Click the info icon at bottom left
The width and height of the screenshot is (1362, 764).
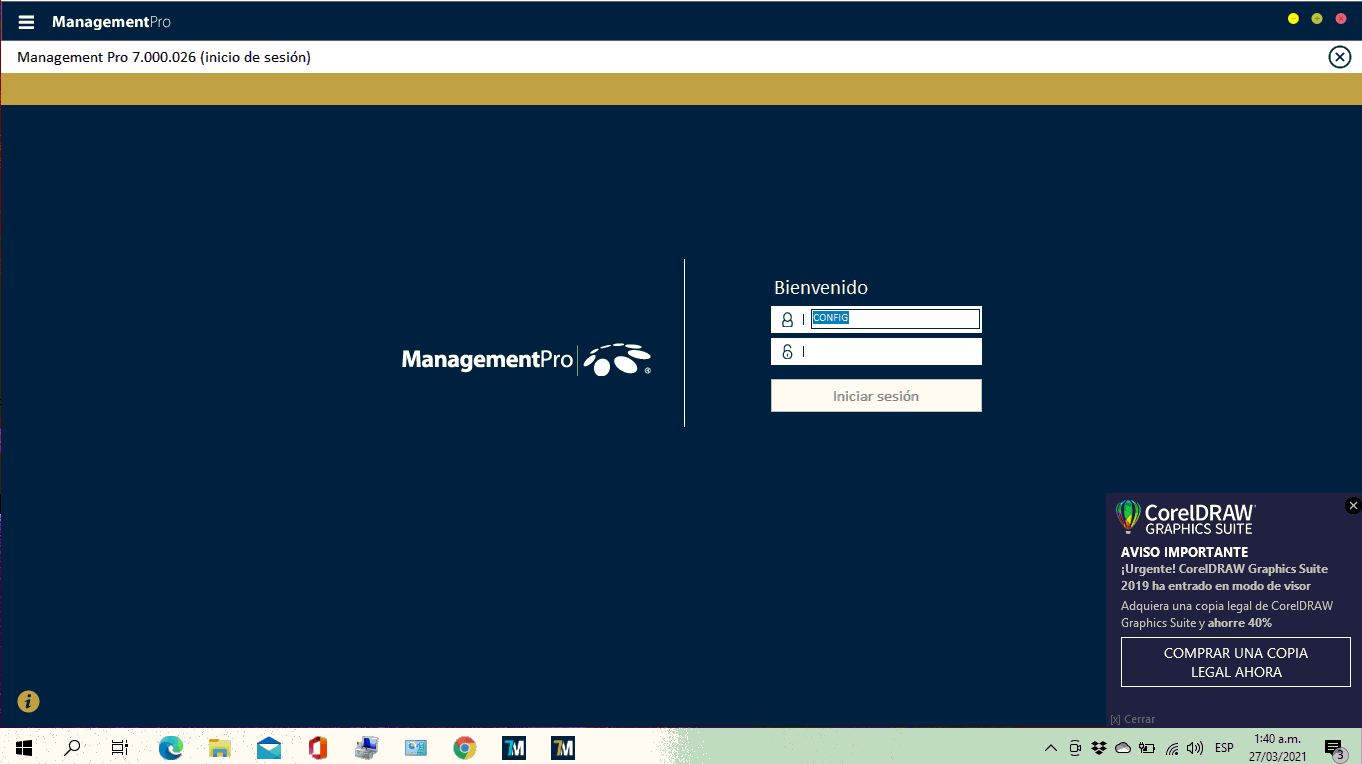tap(28, 701)
